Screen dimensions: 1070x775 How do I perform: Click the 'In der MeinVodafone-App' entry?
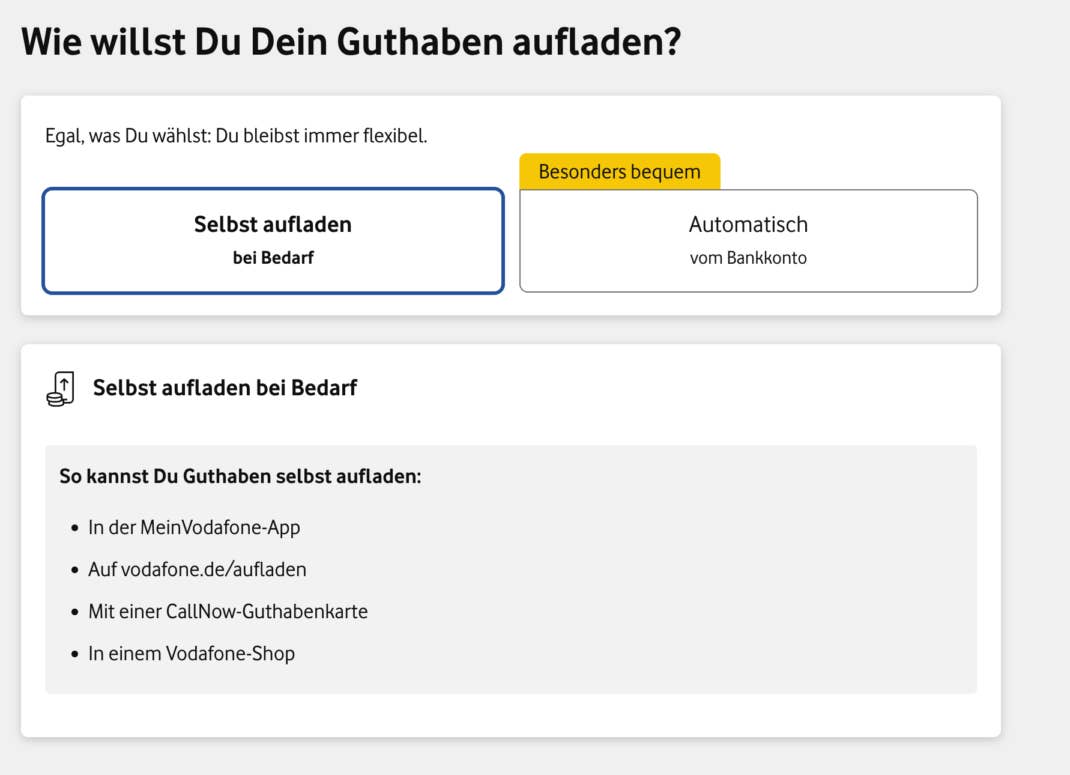(194, 527)
